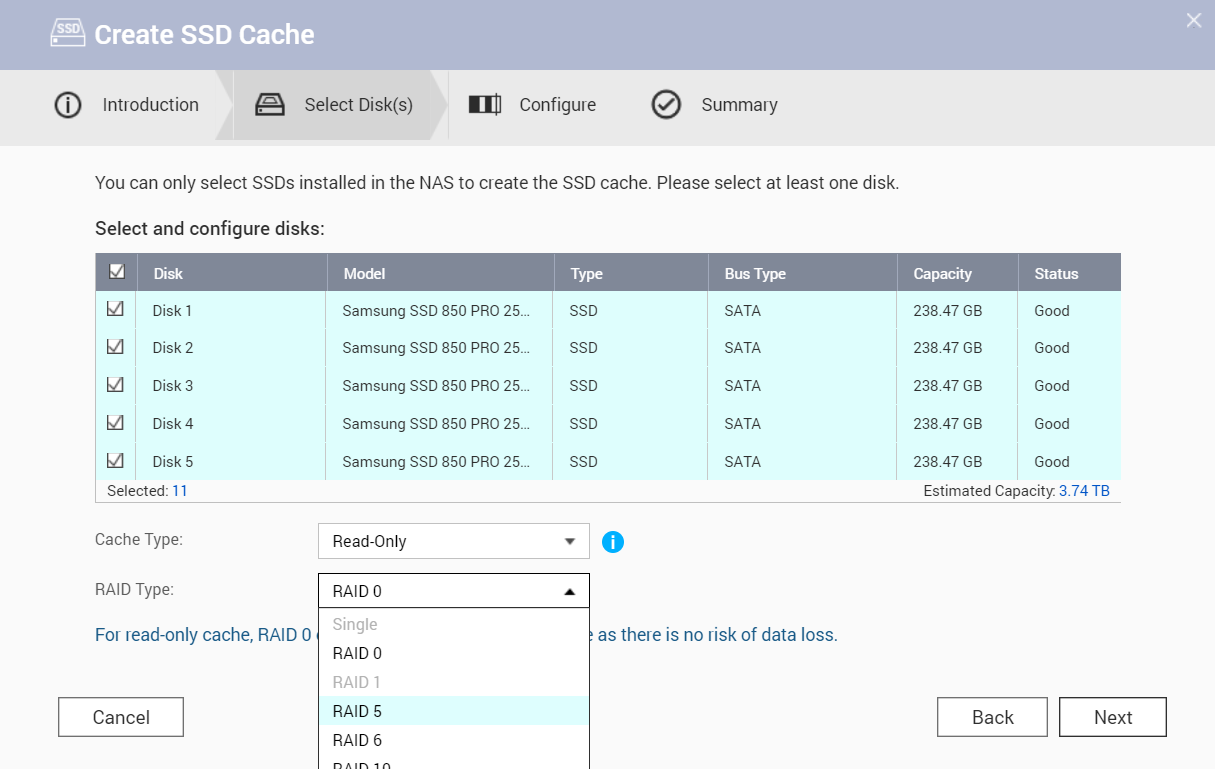1215x769 pixels.
Task: Click the Summary checkmark icon
Action: click(666, 105)
